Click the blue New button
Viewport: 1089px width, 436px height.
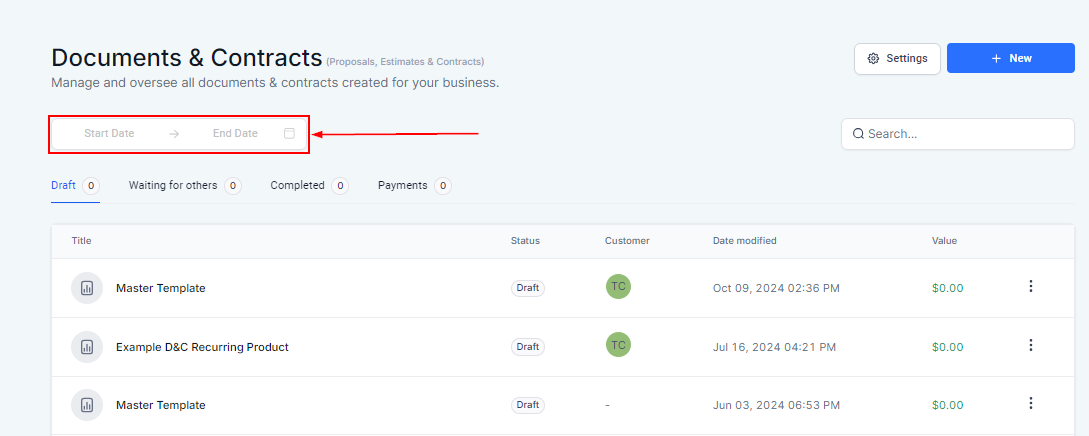[1011, 58]
